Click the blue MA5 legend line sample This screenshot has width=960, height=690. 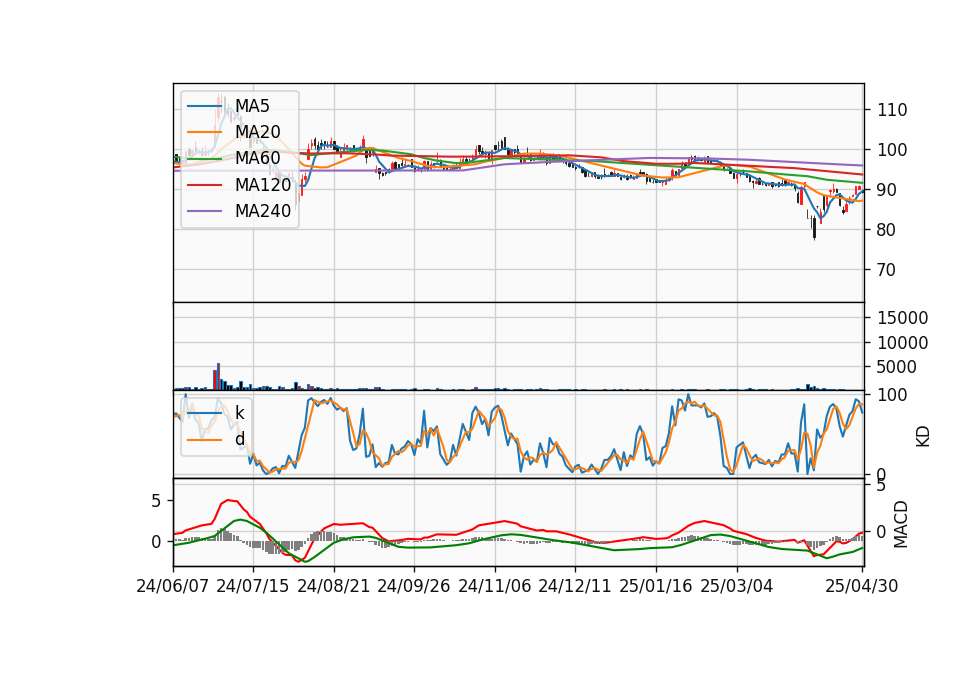pos(204,106)
